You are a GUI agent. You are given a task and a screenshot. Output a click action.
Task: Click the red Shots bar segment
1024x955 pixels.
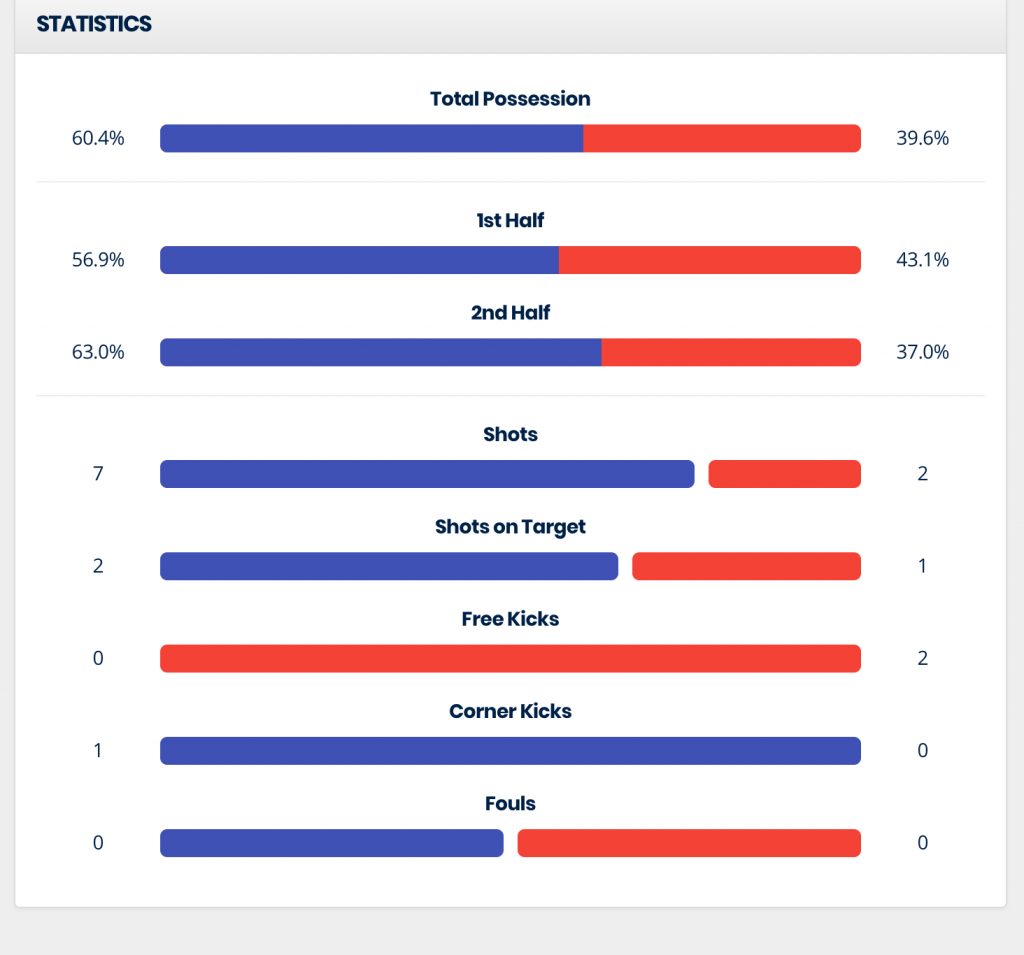(784, 474)
